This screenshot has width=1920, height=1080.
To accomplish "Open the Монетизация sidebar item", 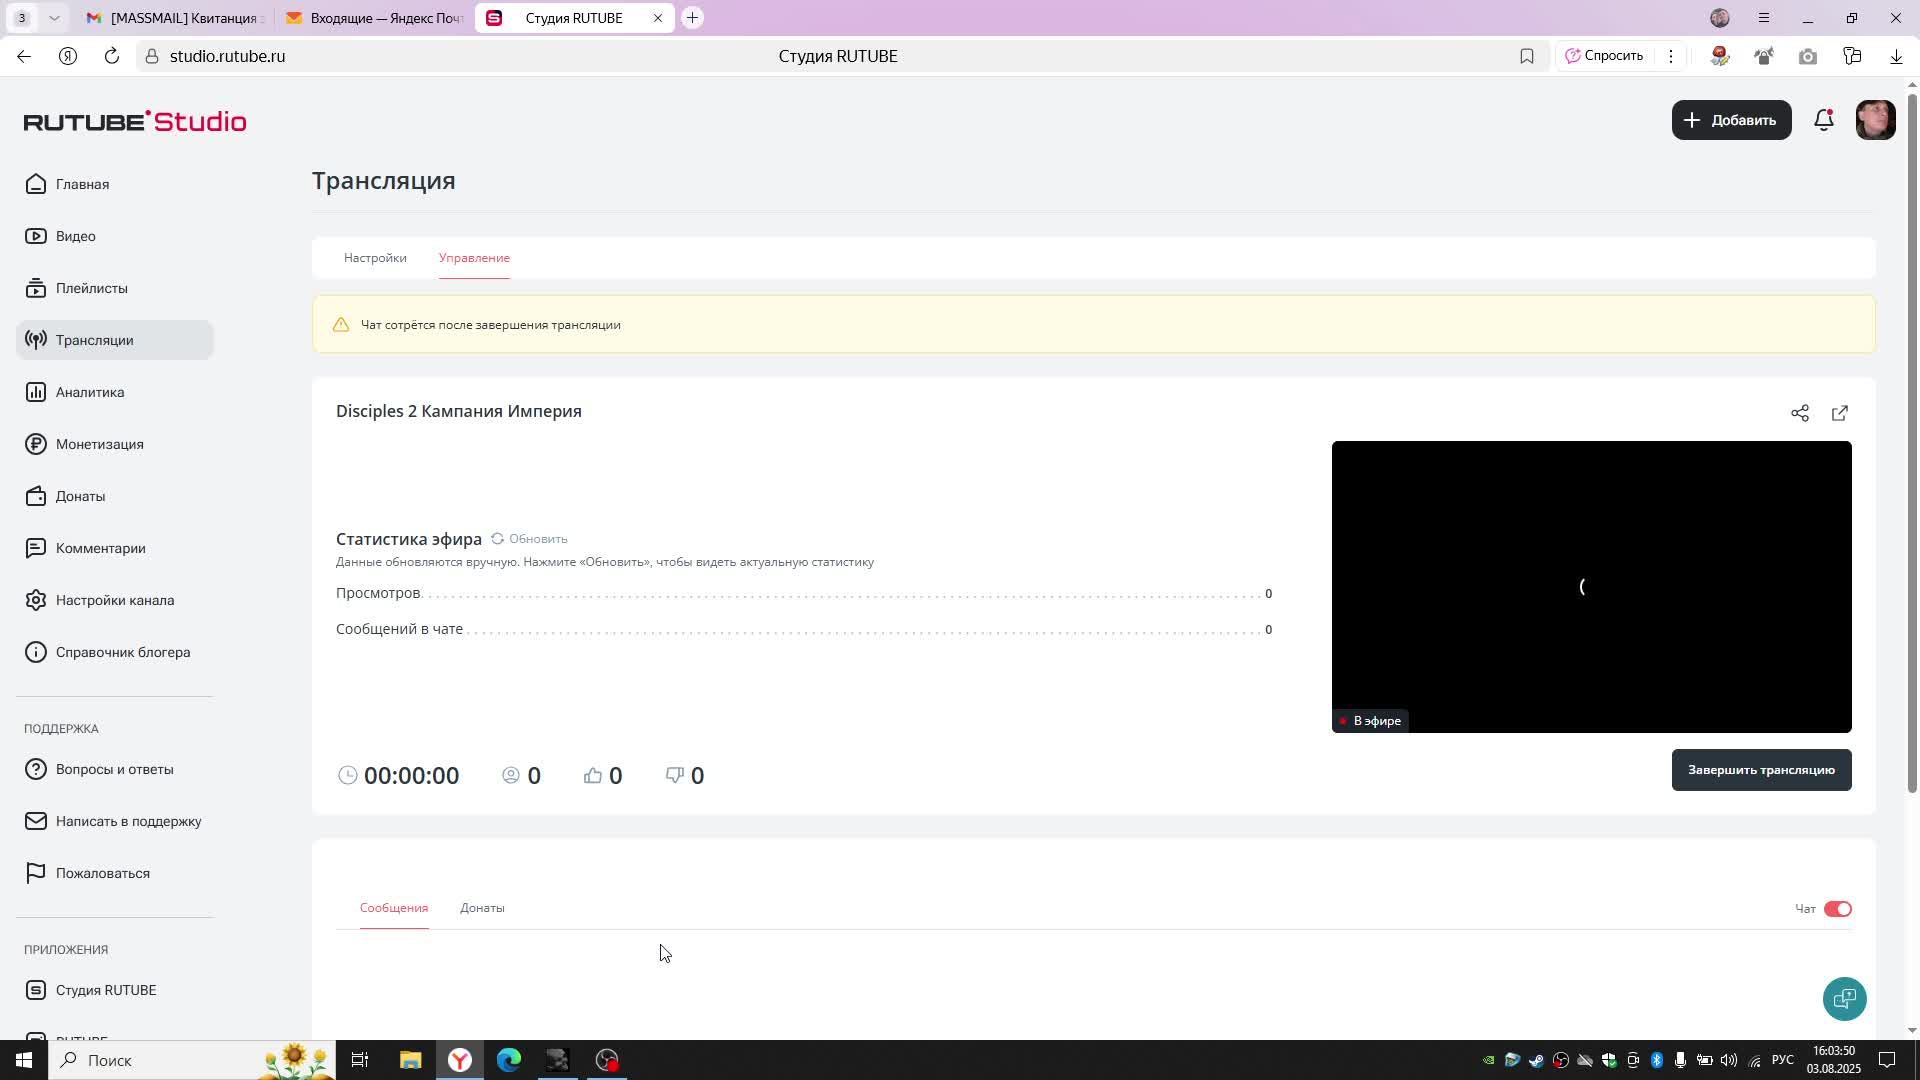I will [x=99, y=444].
